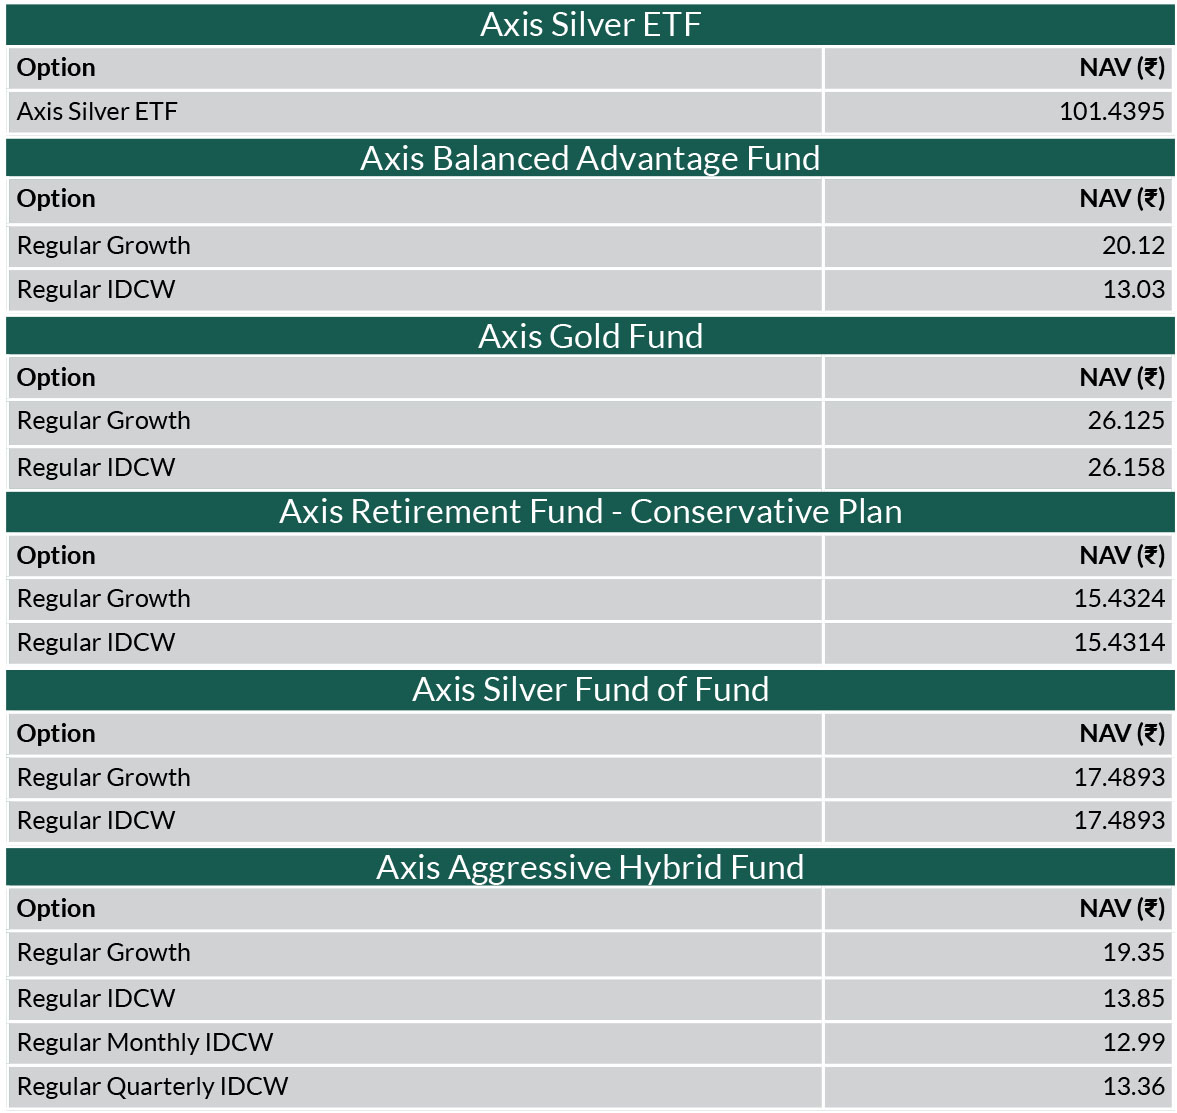
Task: Select the 'Axis Silver ETF' option row cell
Action: pos(415,112)
